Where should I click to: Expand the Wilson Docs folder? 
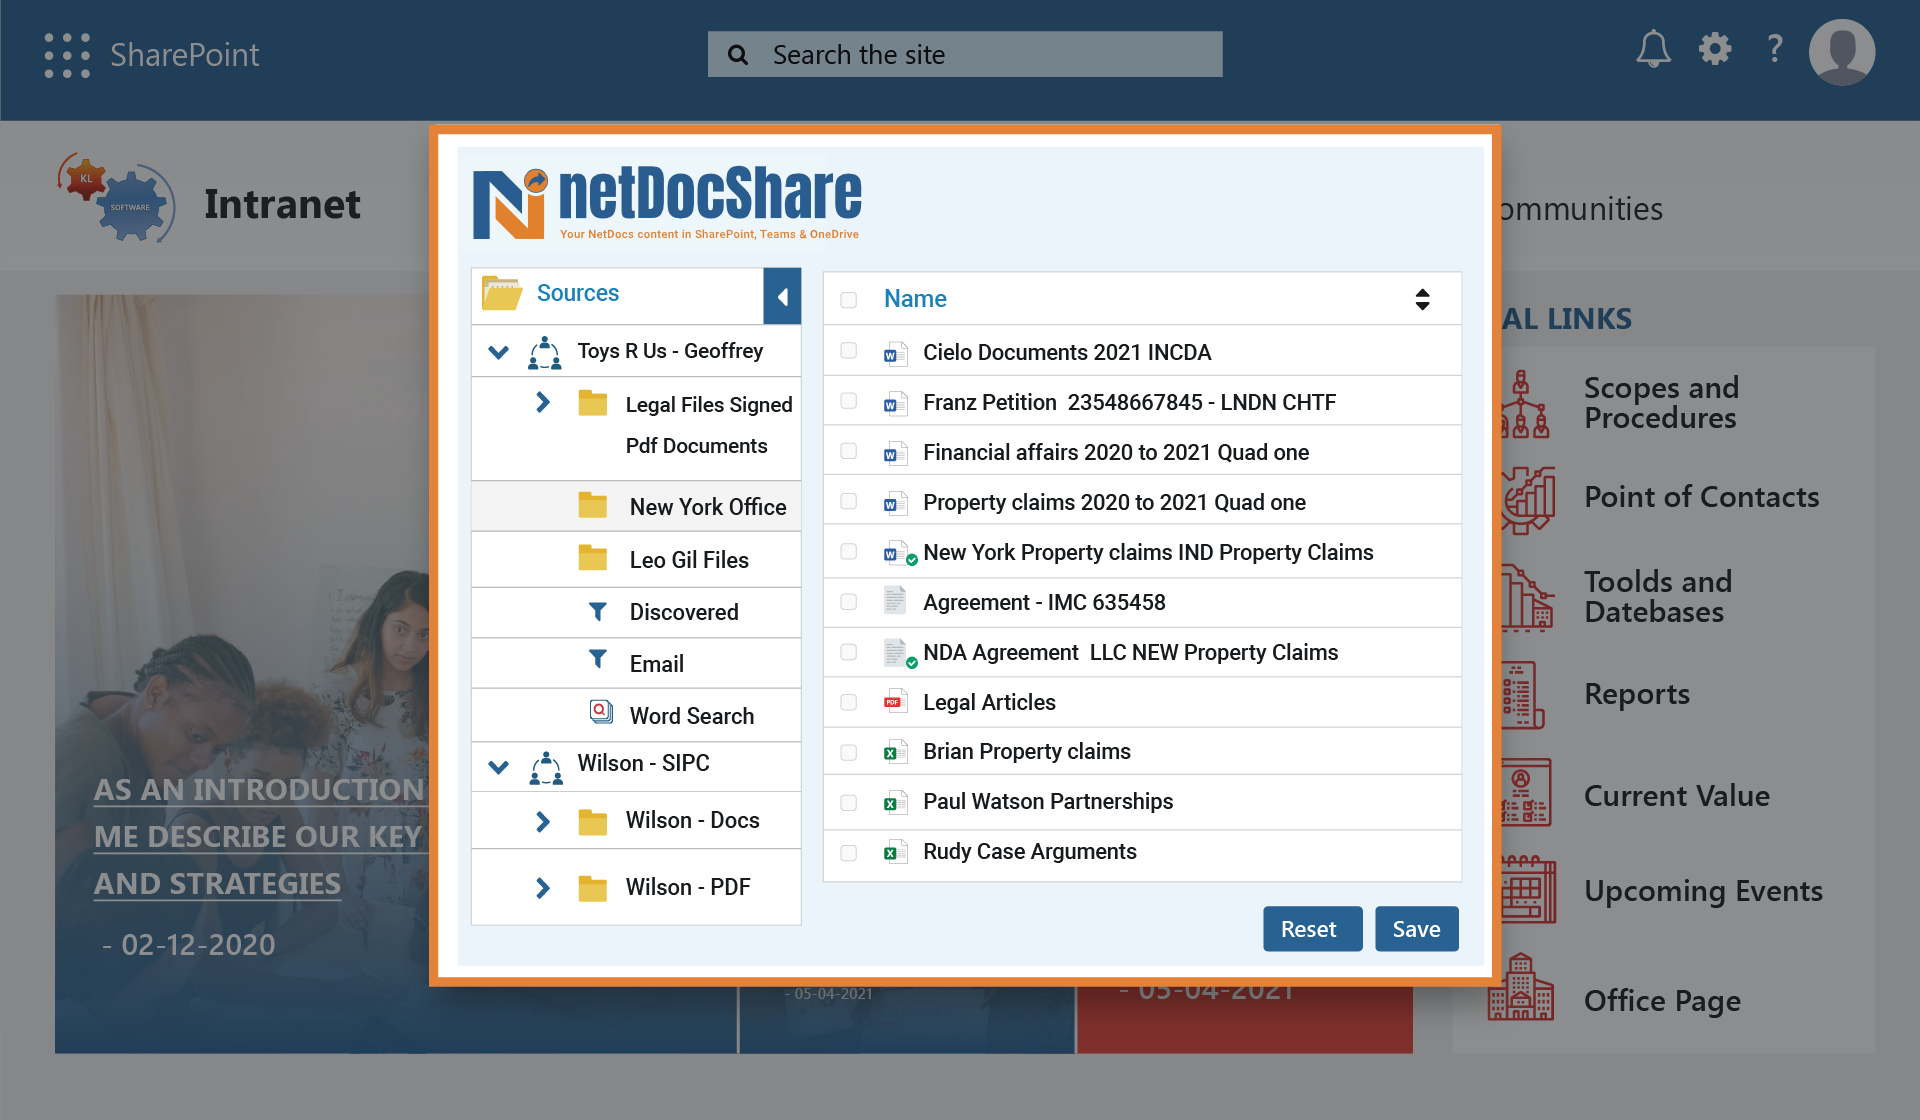tap(541, 819)
